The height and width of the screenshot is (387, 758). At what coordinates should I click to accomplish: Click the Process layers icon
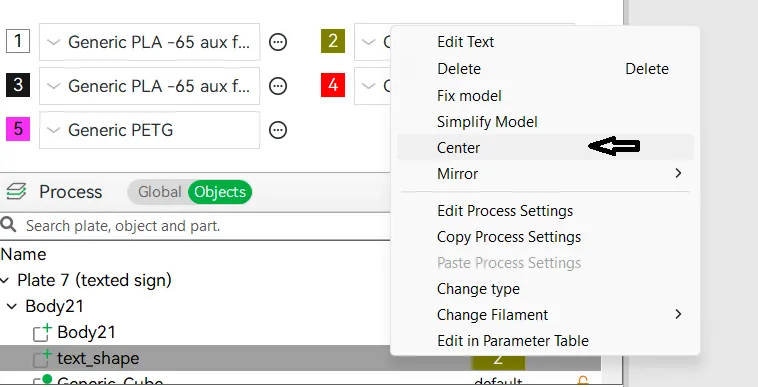click(x=16, y=191)
